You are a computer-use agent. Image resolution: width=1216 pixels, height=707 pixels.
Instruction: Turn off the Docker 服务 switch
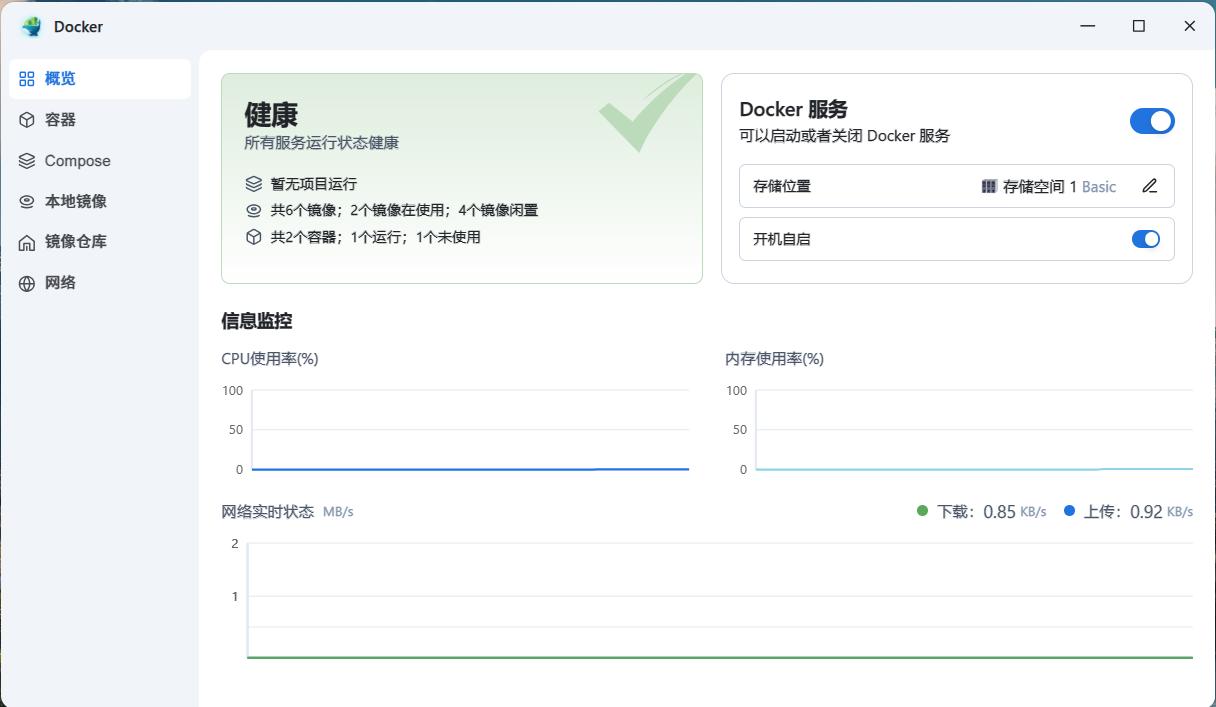(x=1152, y=121)
